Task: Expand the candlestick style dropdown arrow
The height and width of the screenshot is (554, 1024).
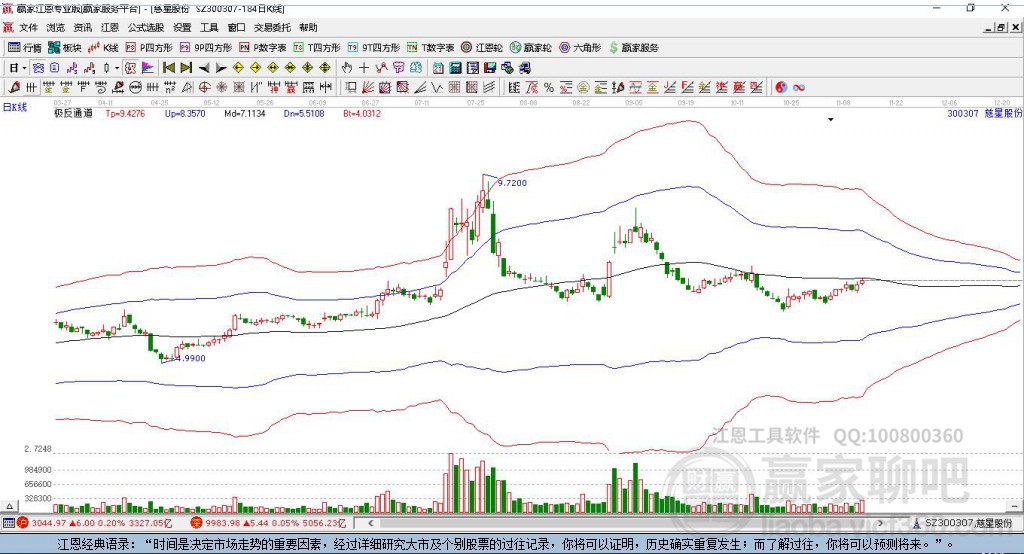Action: tap(117, 68)
